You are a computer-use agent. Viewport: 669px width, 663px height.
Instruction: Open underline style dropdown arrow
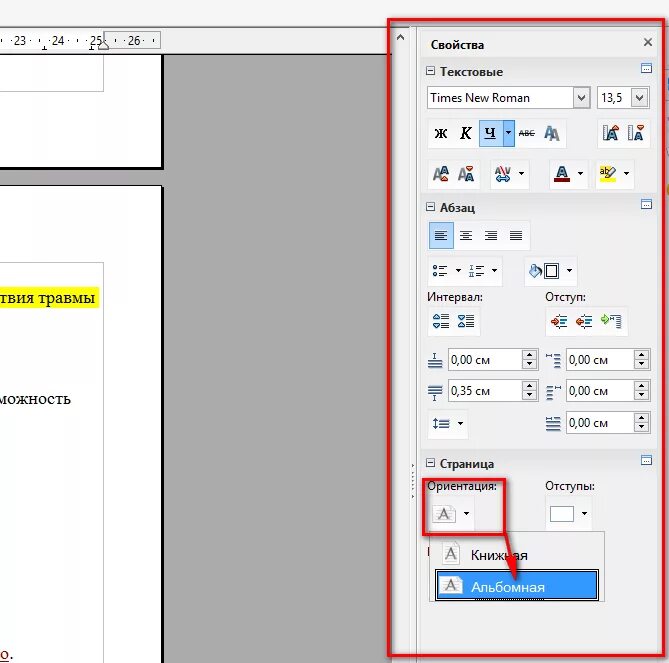(509, 134)
